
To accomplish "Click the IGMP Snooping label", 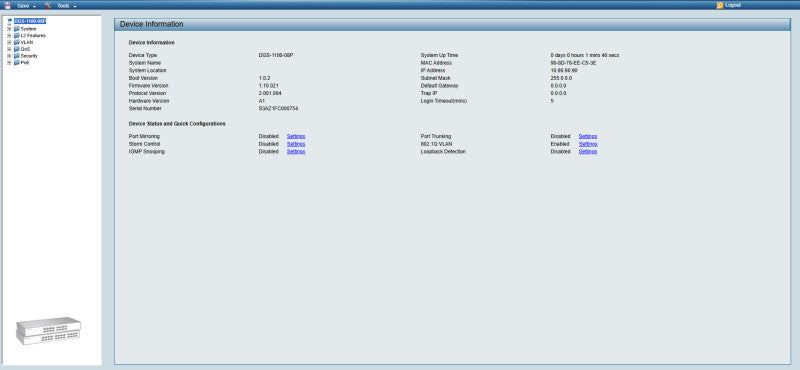I will click(146, 152).
